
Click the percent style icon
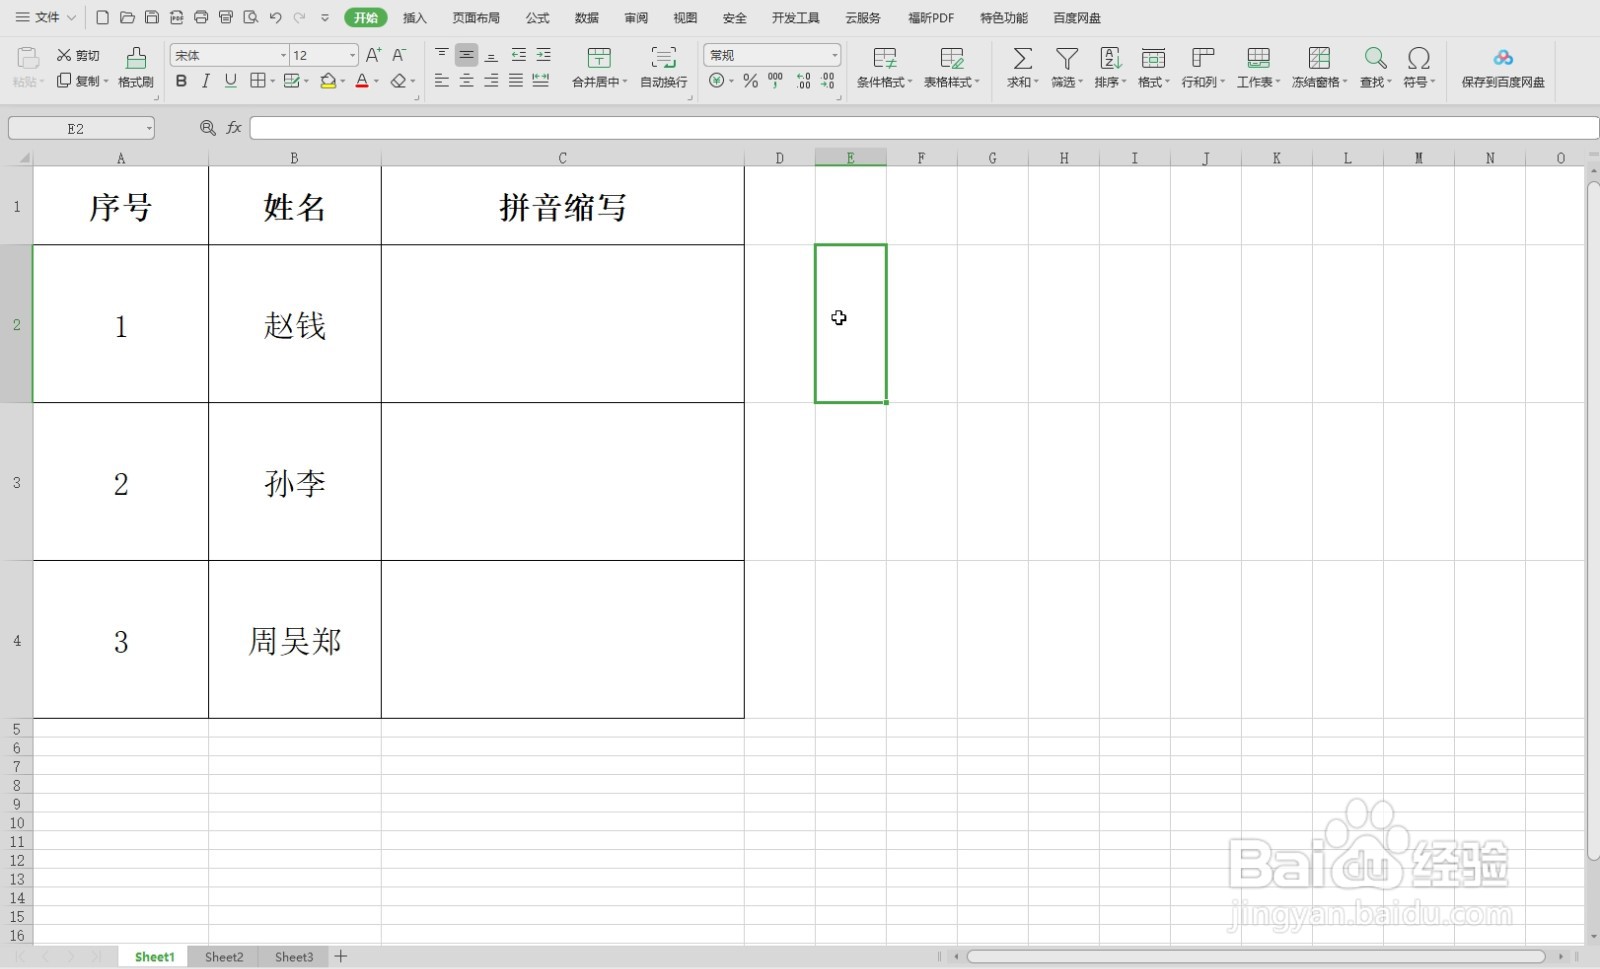point(751,81)
